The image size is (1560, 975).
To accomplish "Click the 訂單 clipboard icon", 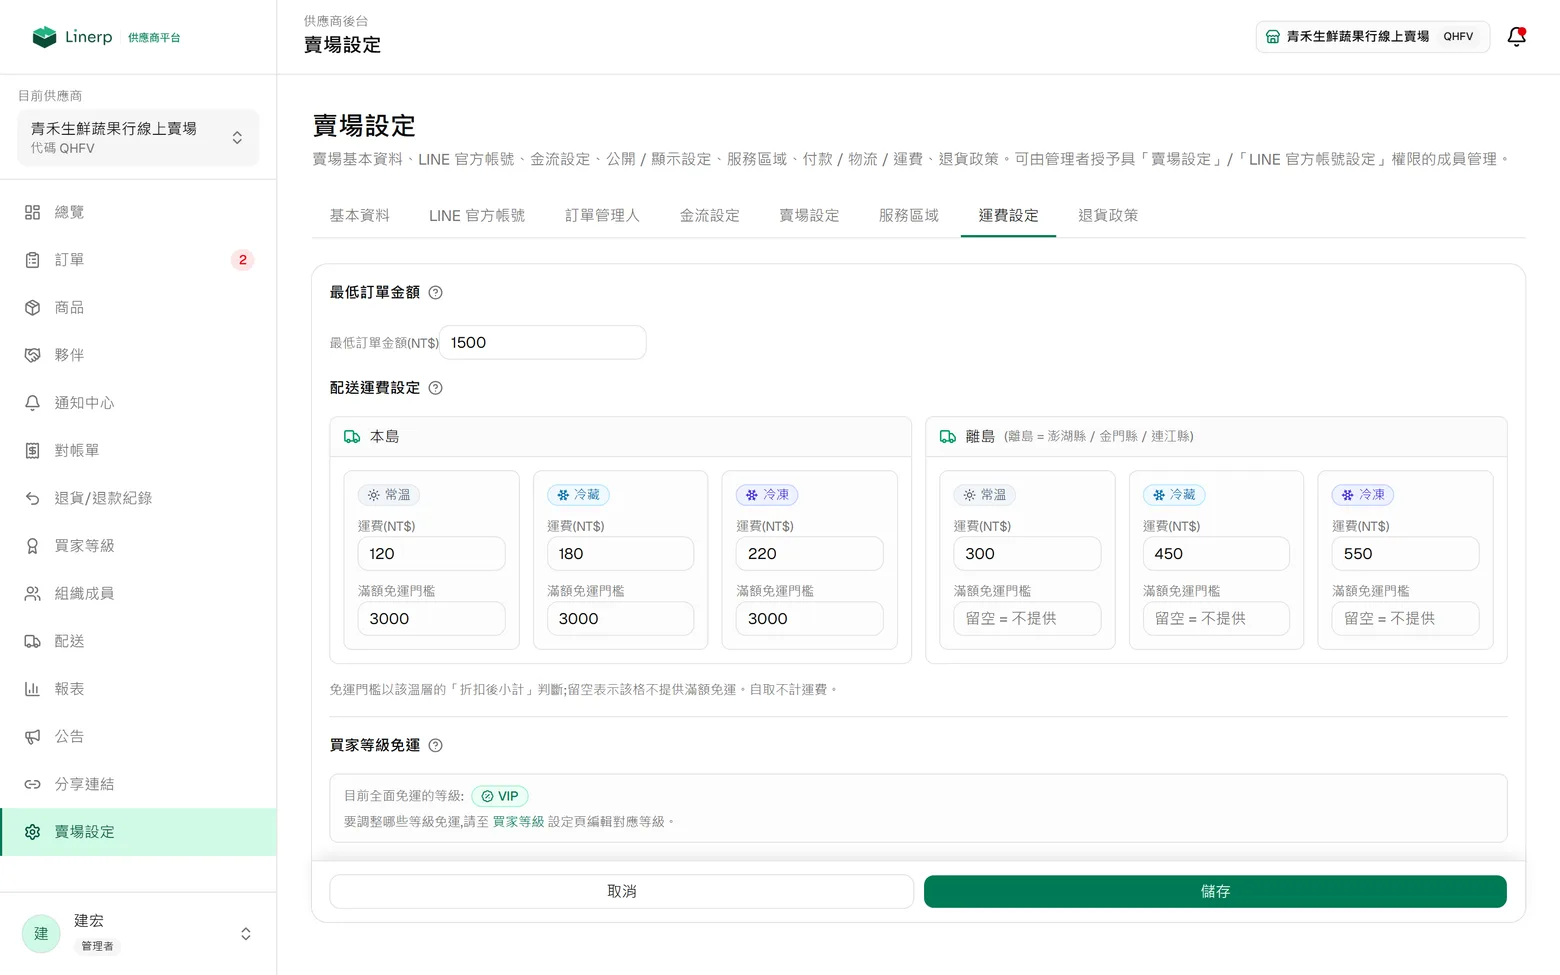I will click(x=32, y=260).
